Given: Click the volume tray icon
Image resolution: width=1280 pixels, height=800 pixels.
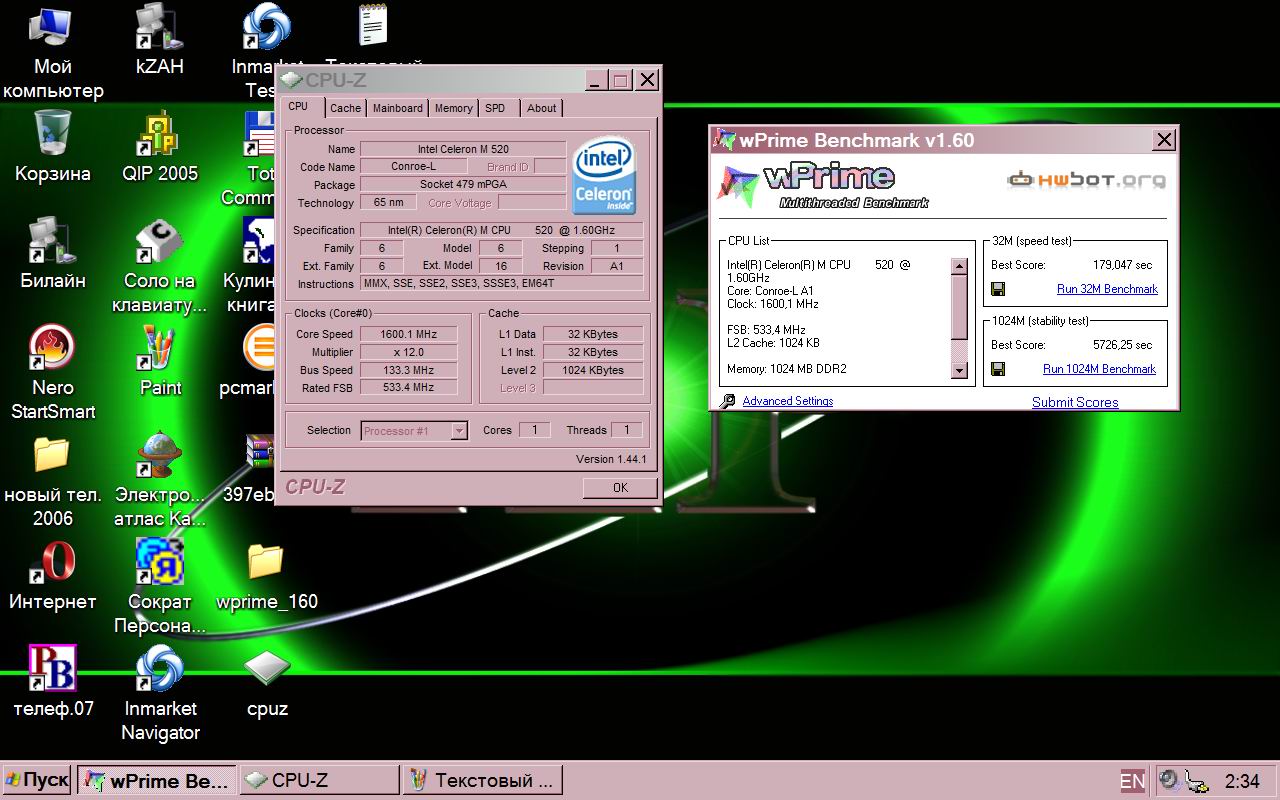Looking at the screenshot, I should click(1170, 780).
